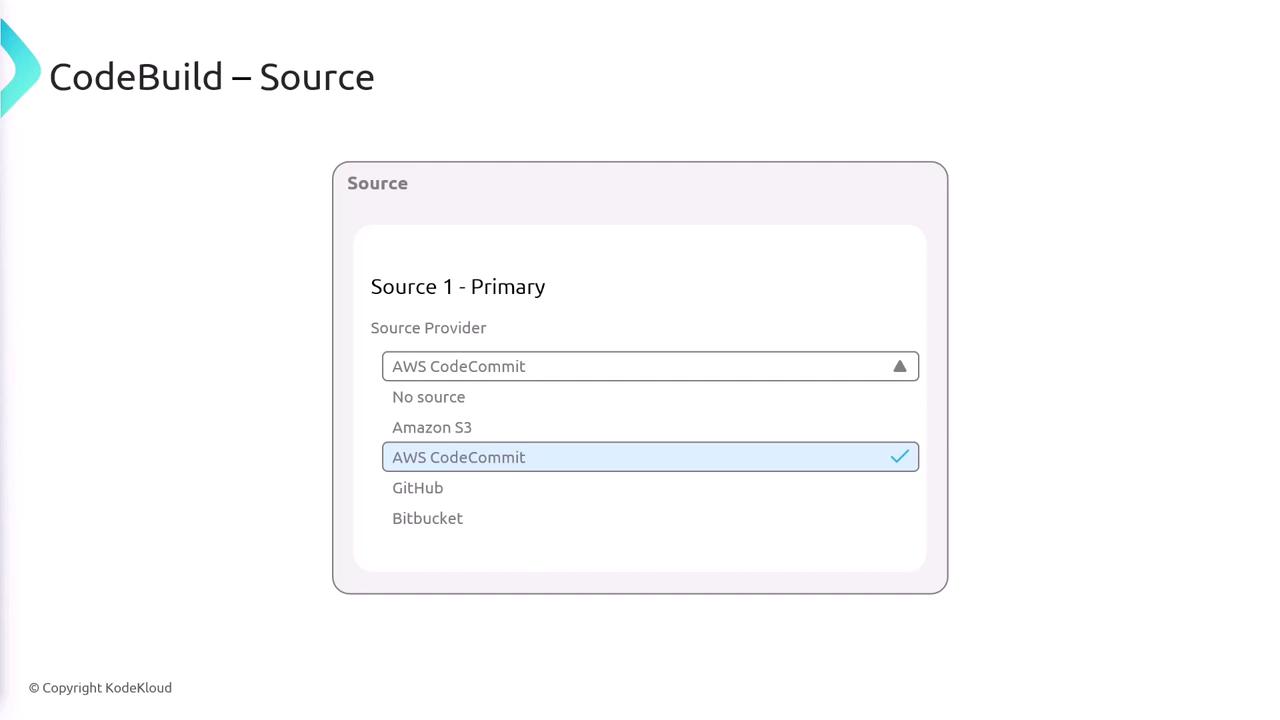Screen dimensions: 1280x720
Task: Click the Source panel header
Action: 377,183
